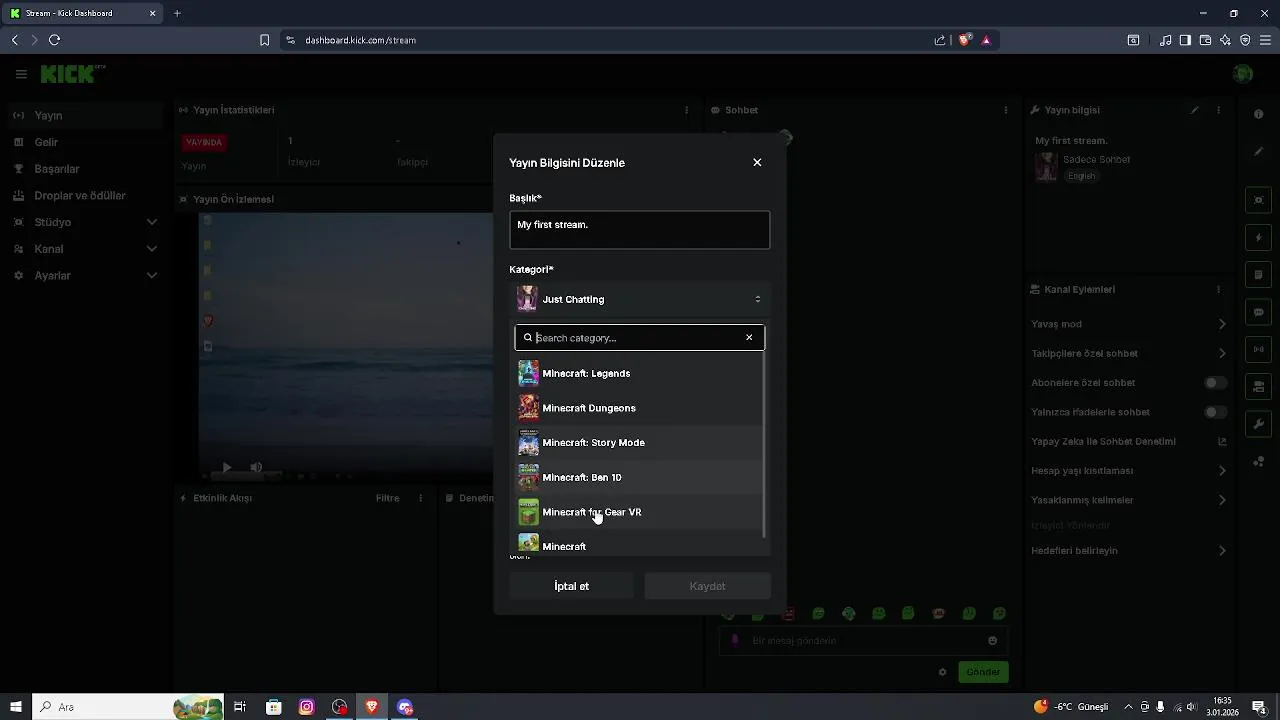Click the search magnifier in category box
1280x720 pixels.
coord(528,338)
